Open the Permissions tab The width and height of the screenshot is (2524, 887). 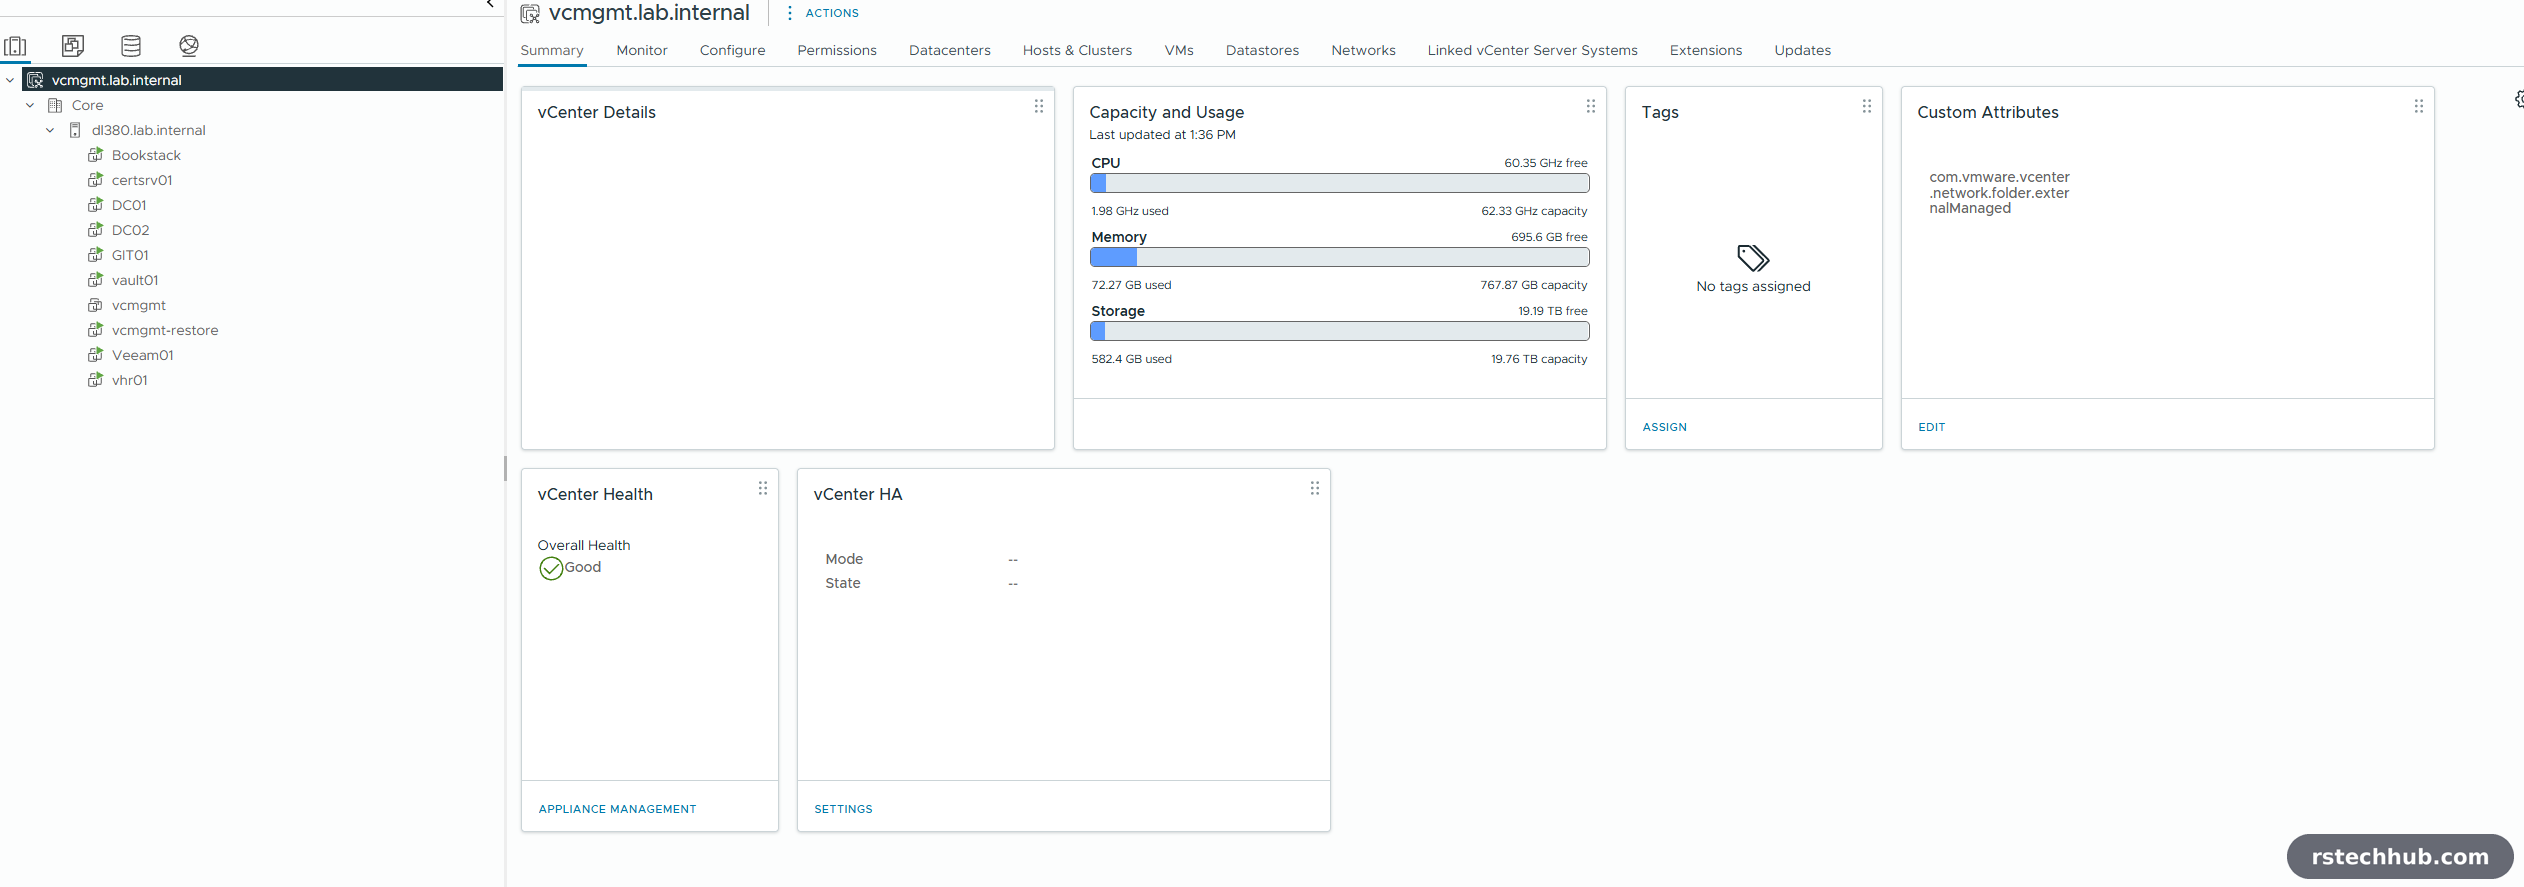point(837,50)
